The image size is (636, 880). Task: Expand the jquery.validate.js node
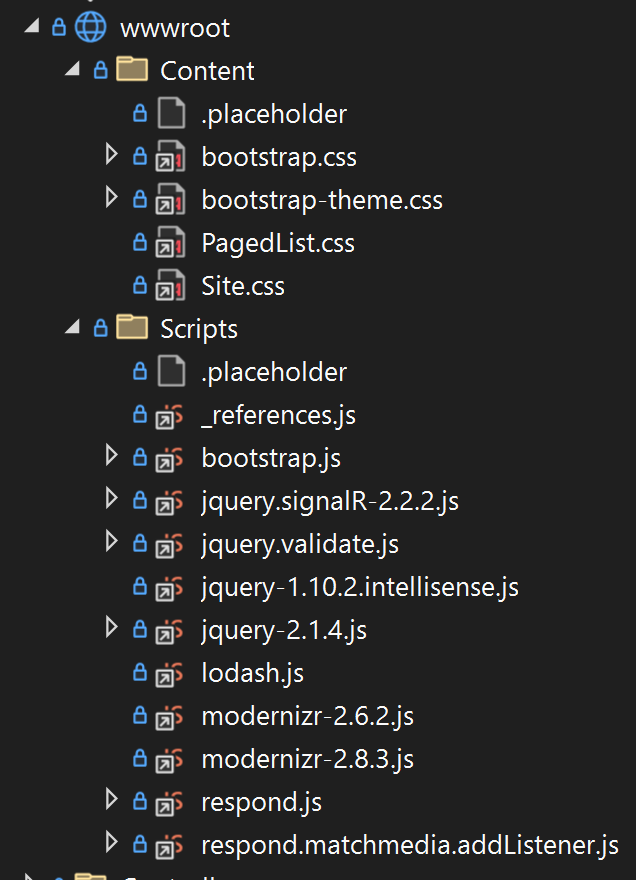tap(112, 542)
